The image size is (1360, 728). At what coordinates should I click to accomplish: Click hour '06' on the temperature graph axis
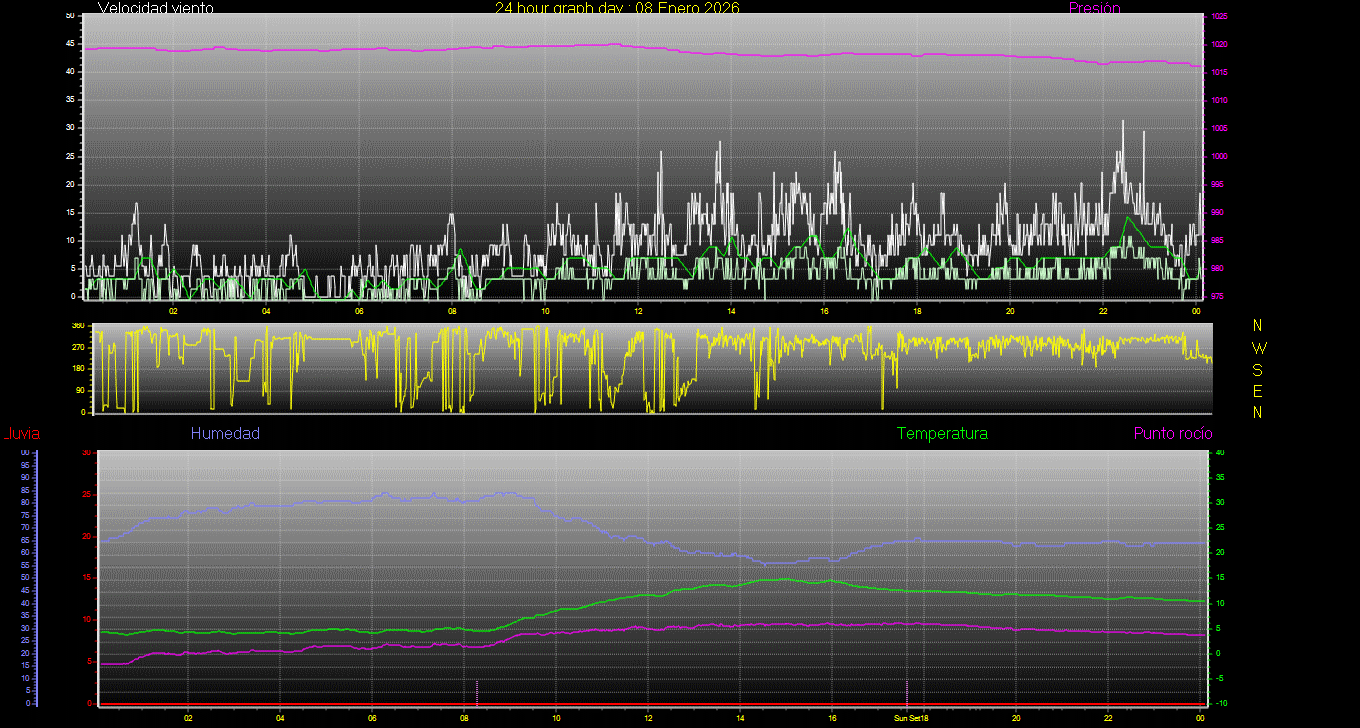[x=372, y=718]
